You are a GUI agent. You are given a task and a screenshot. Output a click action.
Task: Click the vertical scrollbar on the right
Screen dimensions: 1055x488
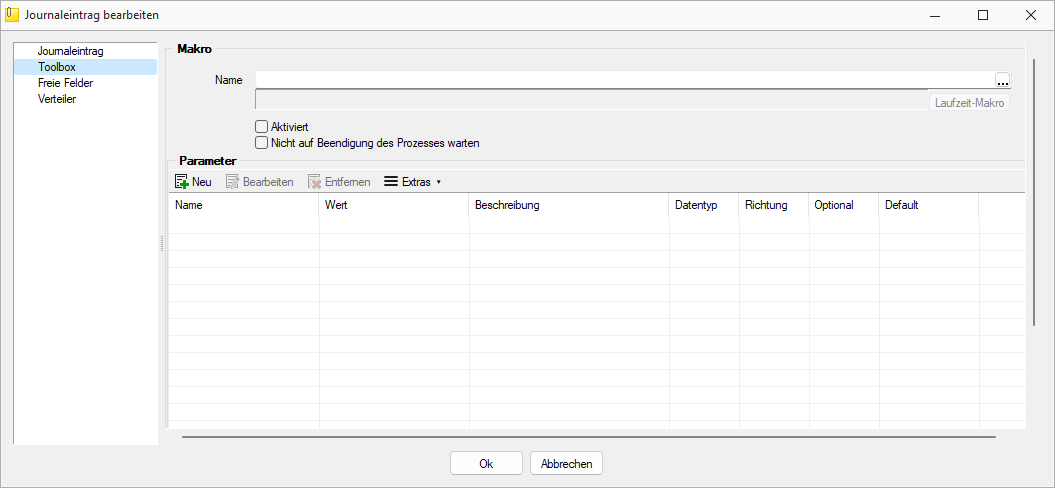click(x=1035, y=193)
